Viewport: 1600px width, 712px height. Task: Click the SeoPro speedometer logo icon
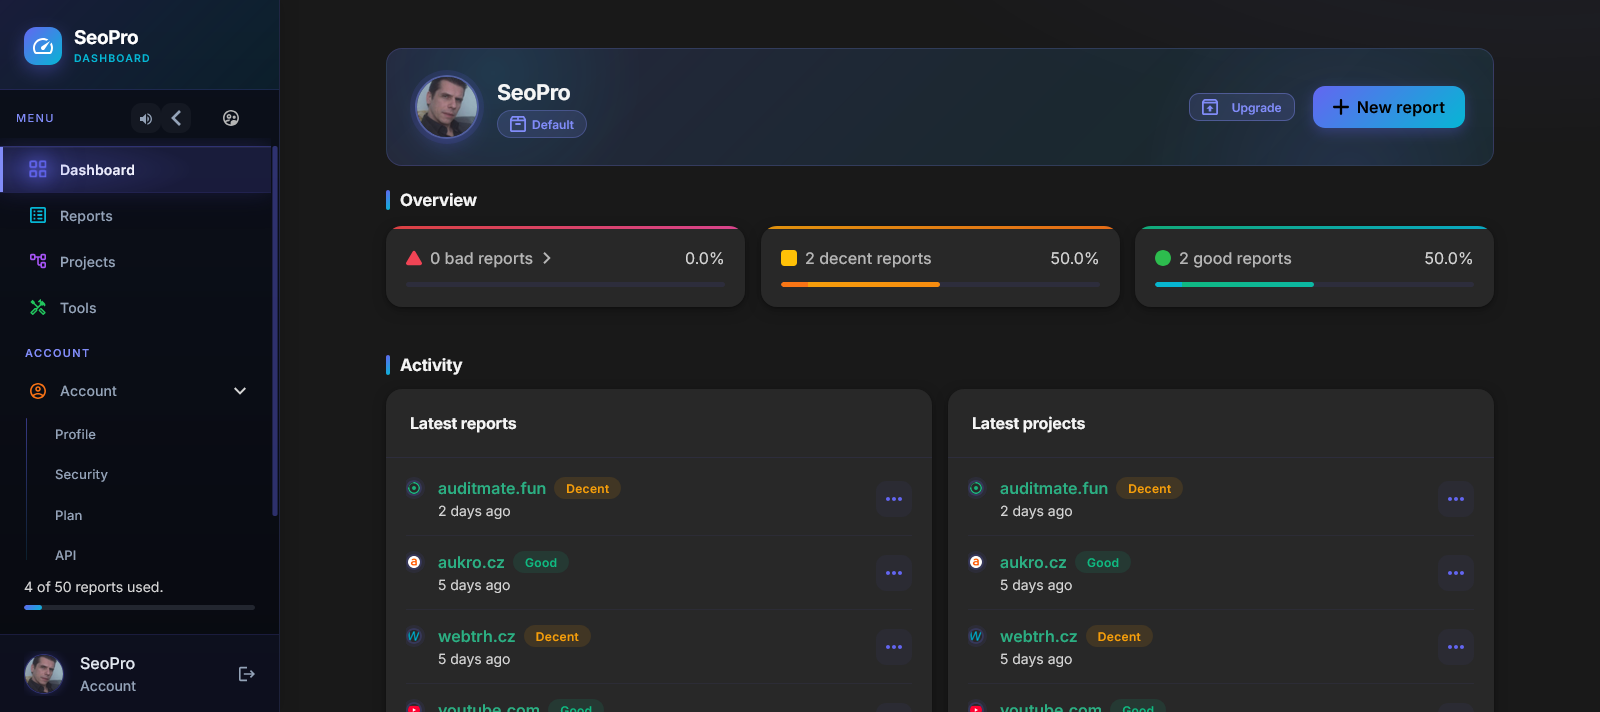click(x=43, y=46)
